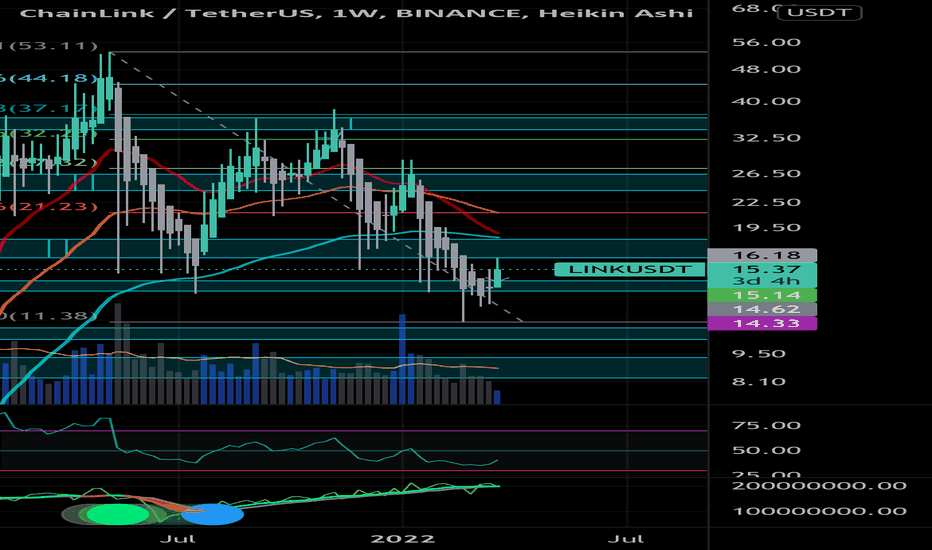Click the blue ellipse marker on OBV
Screen dimensions: 932x550
pyautogui.click(x=212, y=514)
